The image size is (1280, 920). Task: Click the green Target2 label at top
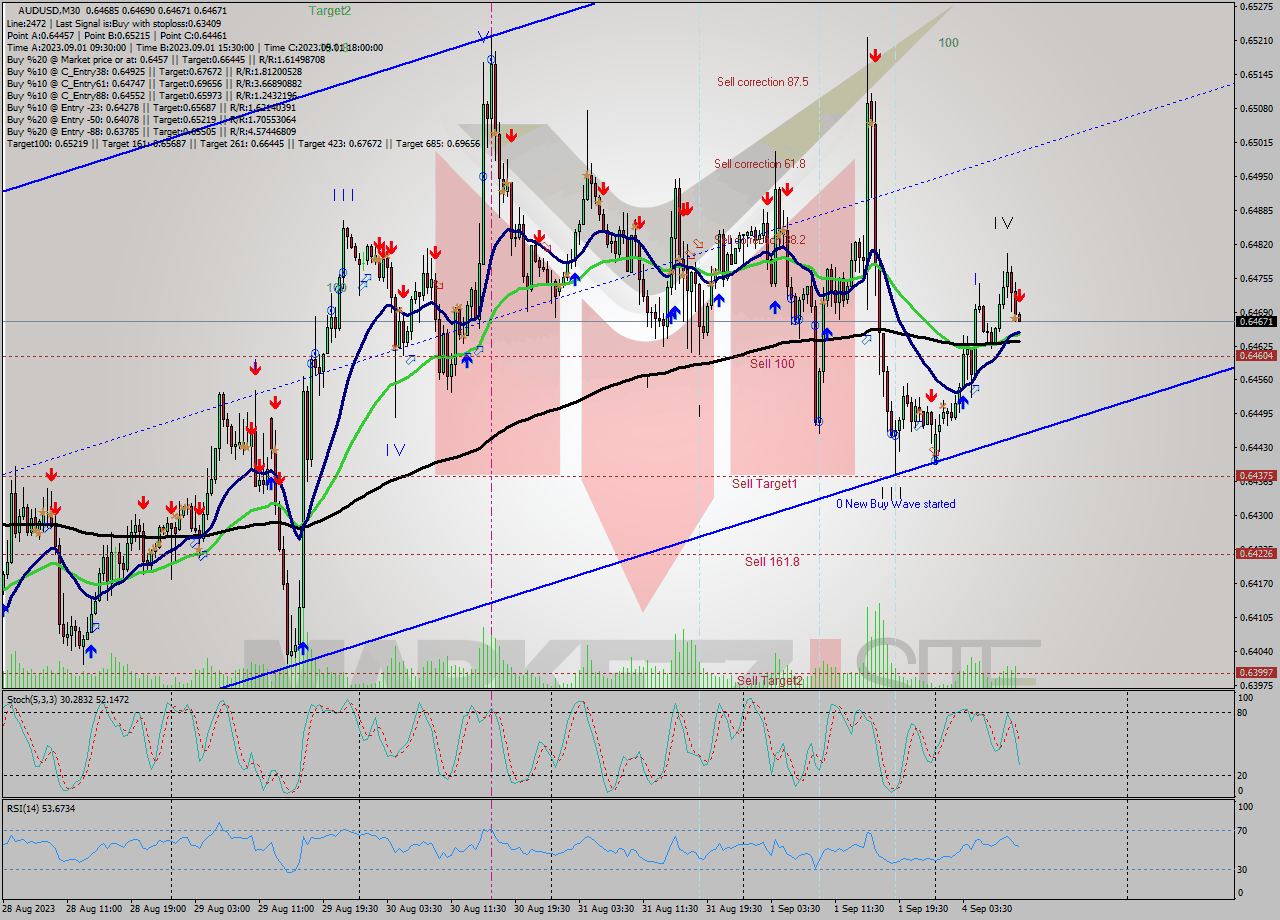coord(330,11)
